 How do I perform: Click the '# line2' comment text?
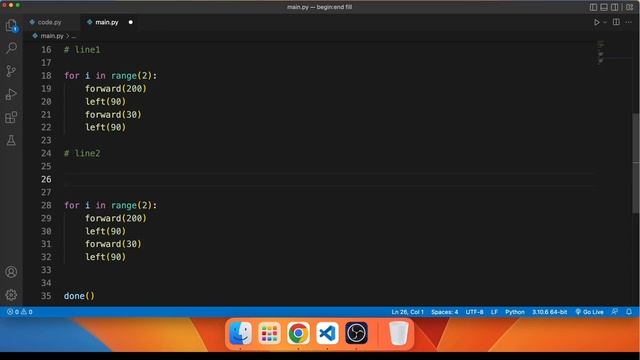[82, 153]
